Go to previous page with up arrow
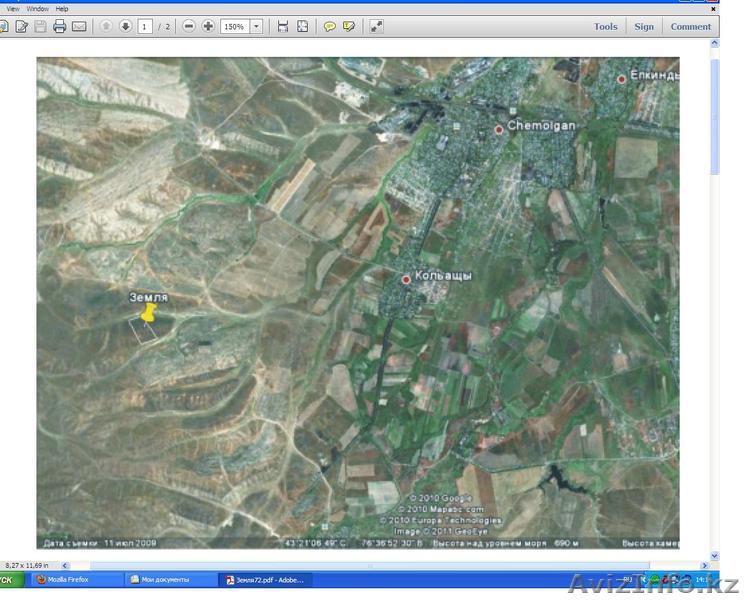The image size is (750, 600). [106, 26]
